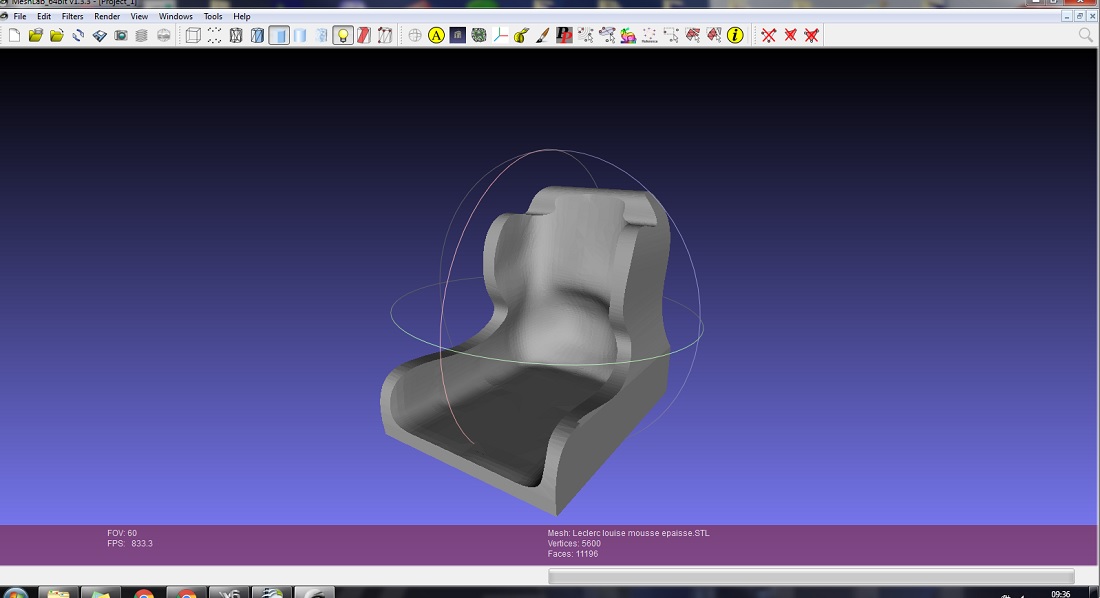
Task: Toggle the greyed texture render mode
Action: click(321, 35)
